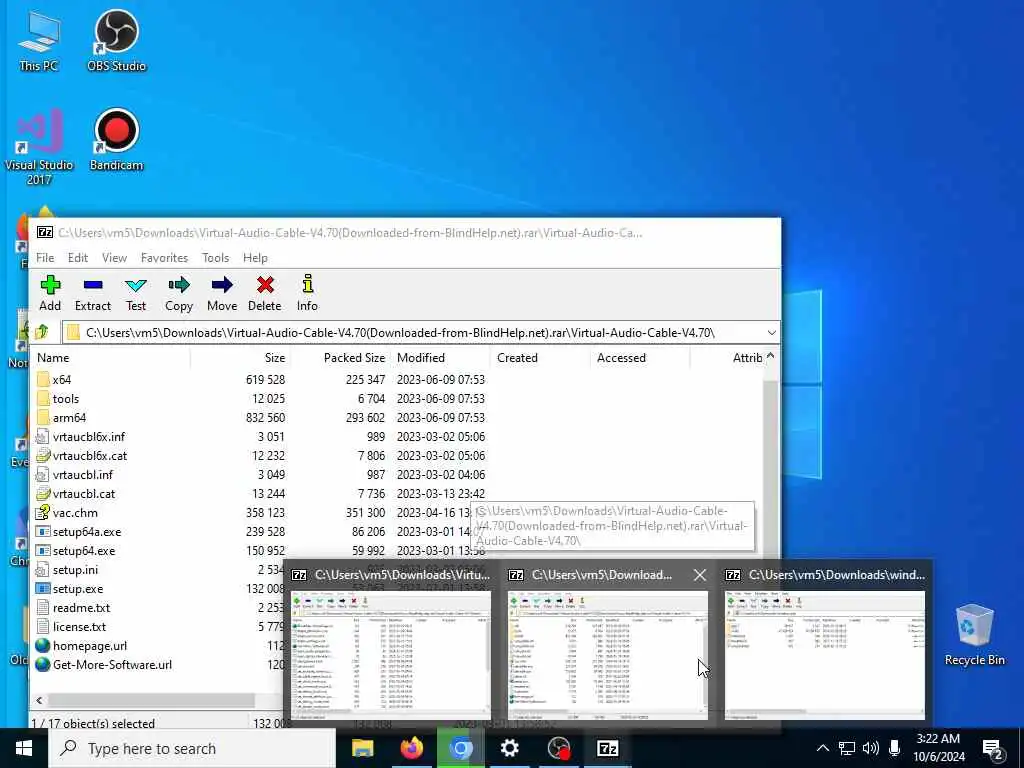Show hidden system tray icons
This screenshot has width=1024, height=768.
[x=823, y=748]
